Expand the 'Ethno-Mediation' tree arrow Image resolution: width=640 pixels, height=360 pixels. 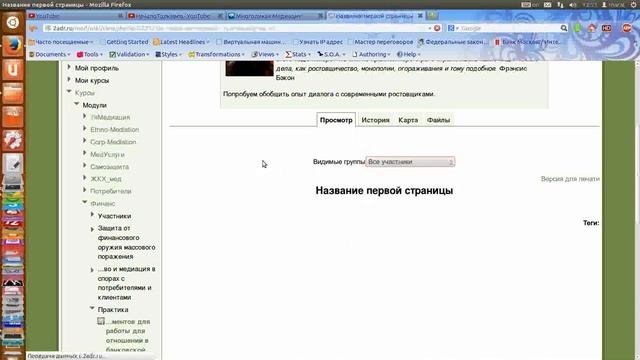click(x=84, y=129)
